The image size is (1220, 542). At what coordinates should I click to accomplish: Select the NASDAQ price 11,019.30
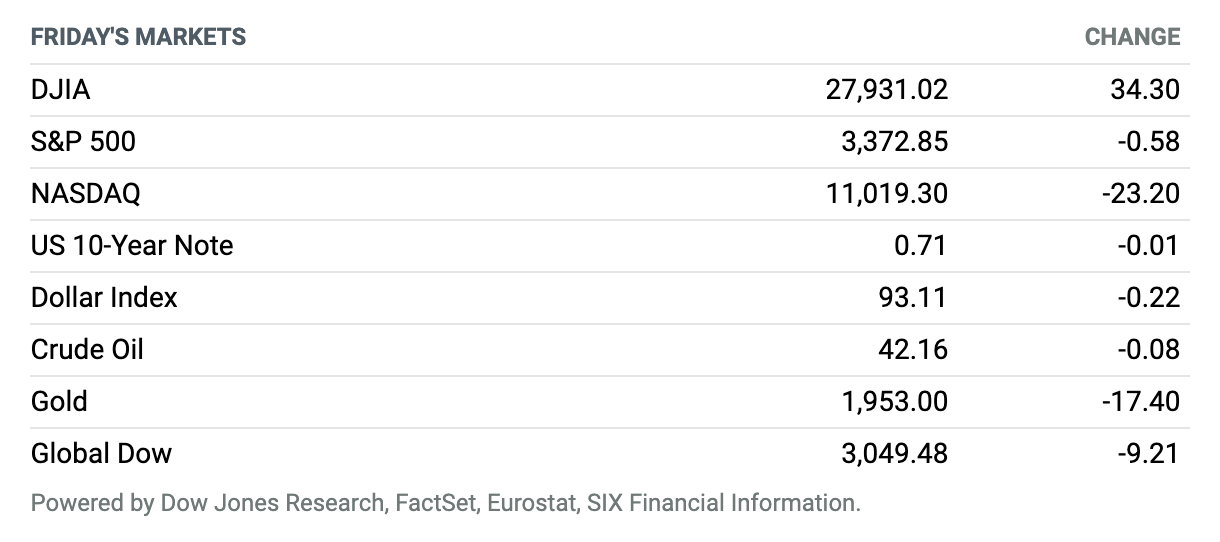888,194
